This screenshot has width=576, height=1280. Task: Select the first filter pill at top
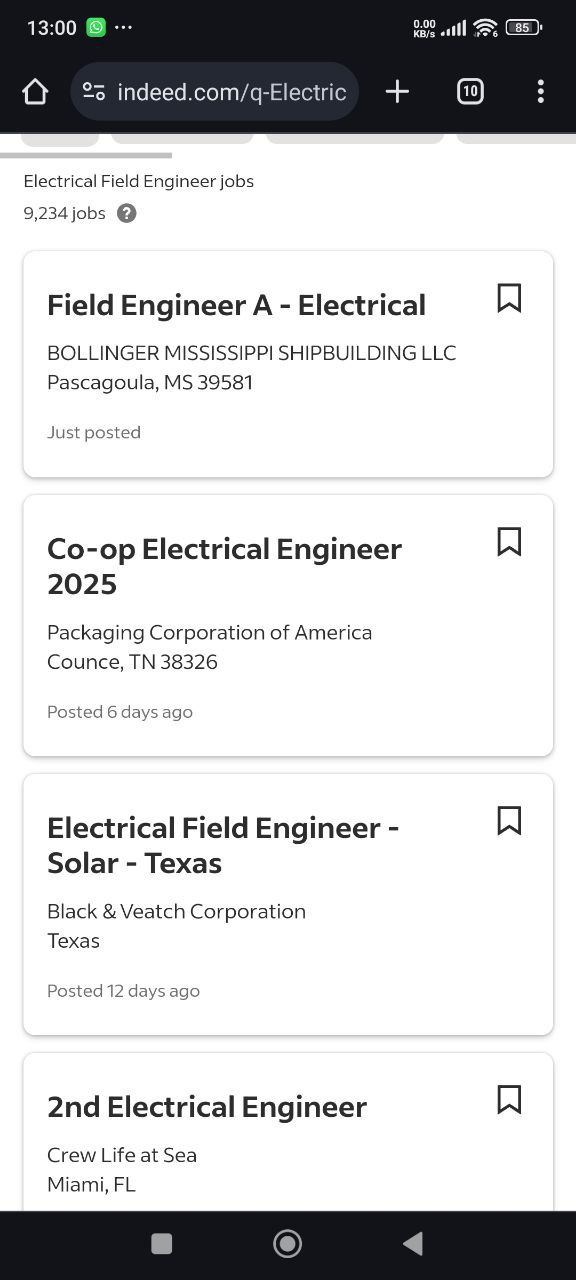point(60,140)
